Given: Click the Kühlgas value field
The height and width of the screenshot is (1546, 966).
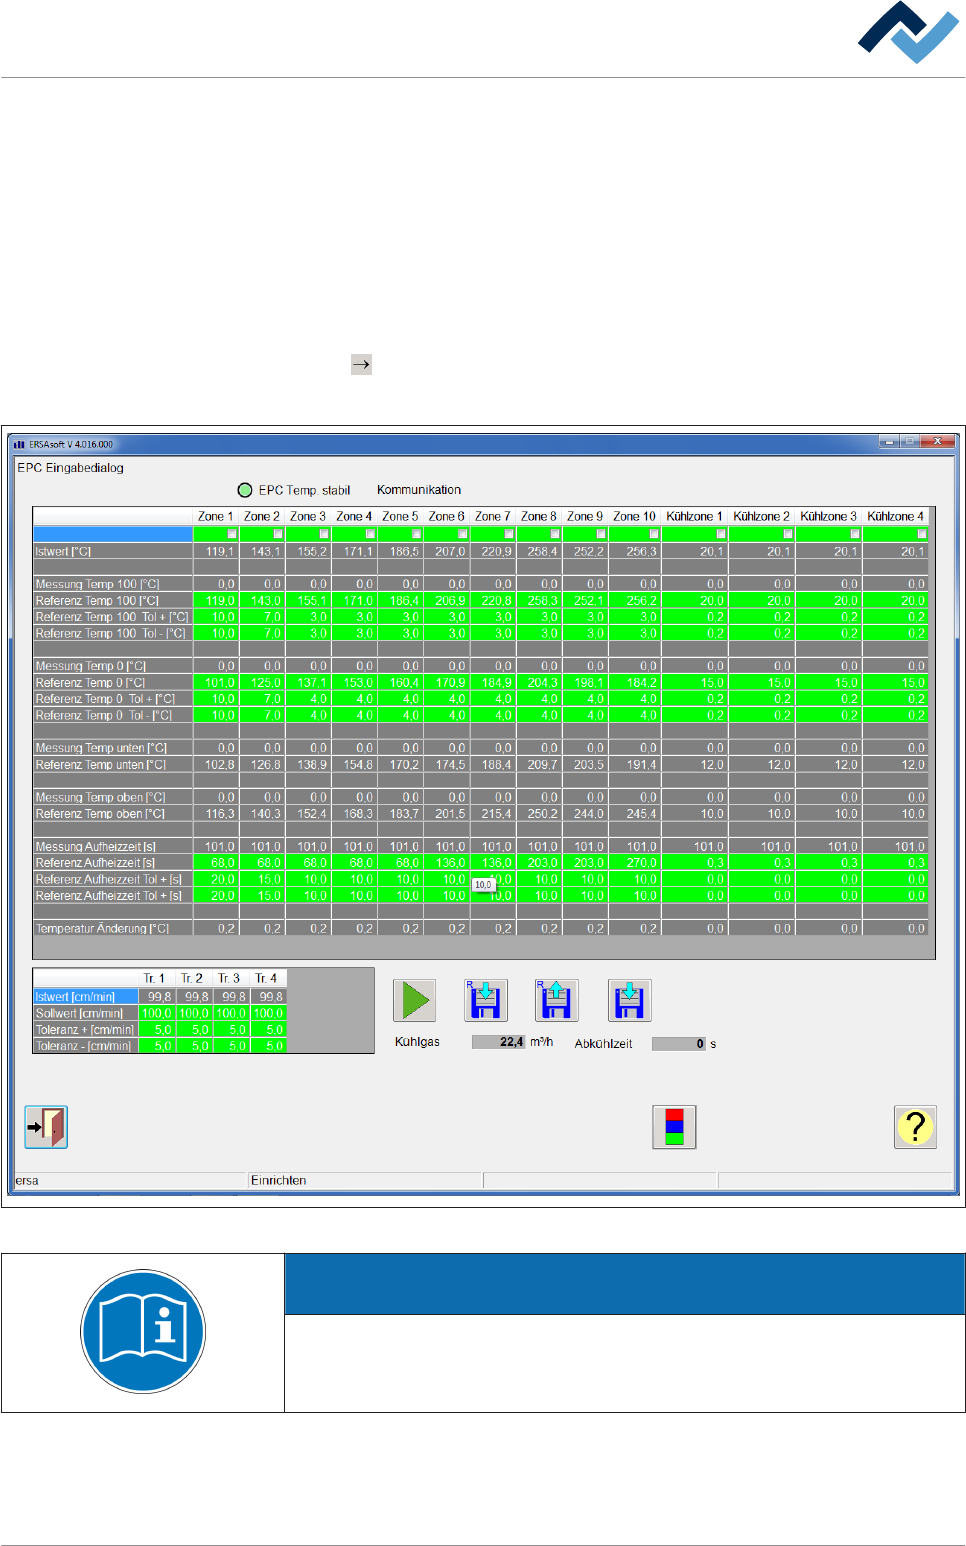Looking at the screenshot, I should point(498,1042).
